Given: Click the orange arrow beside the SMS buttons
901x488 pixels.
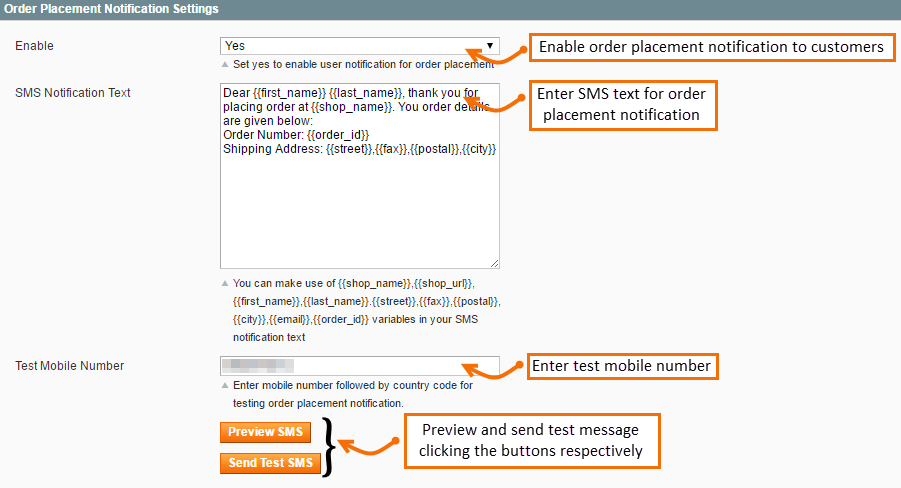Looking at the screenshot, I should [367, 446].
